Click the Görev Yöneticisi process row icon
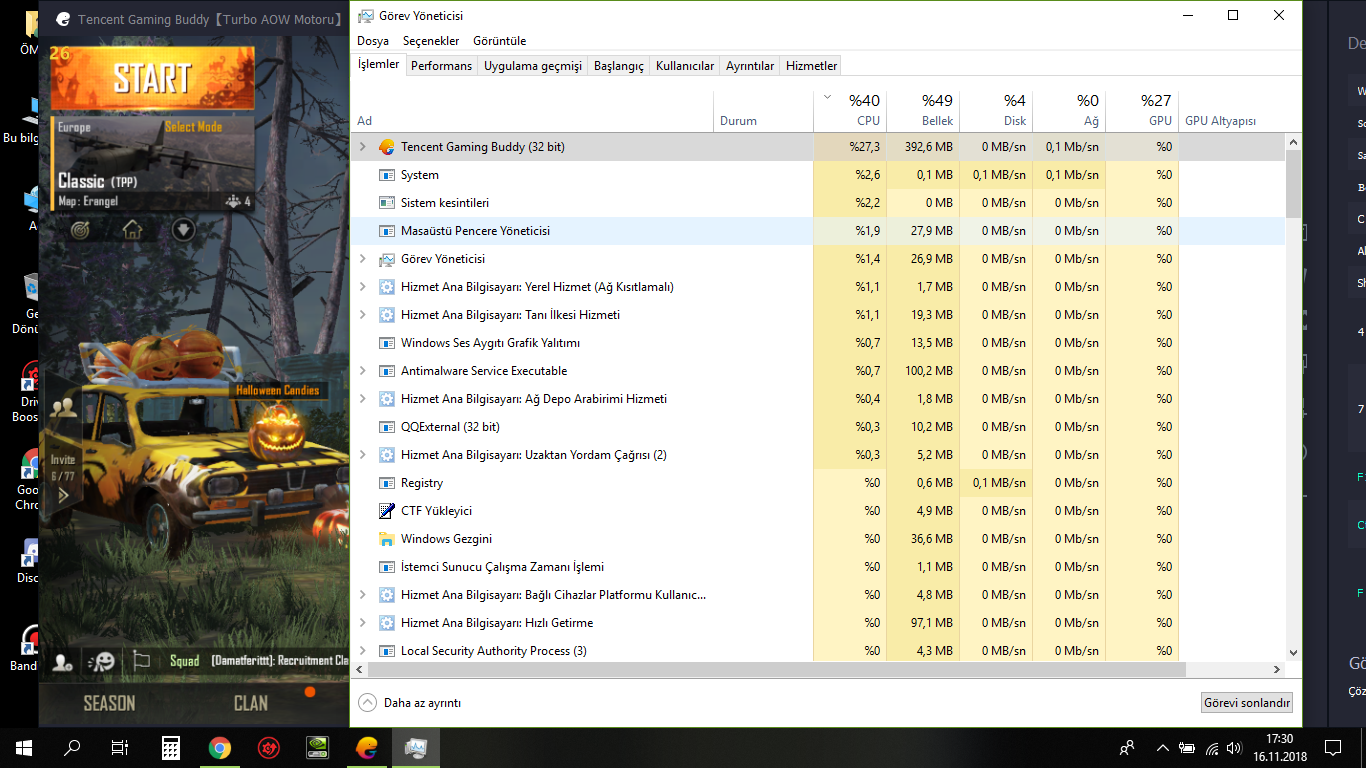This screenshot has width=1366, height=768. 387,259
